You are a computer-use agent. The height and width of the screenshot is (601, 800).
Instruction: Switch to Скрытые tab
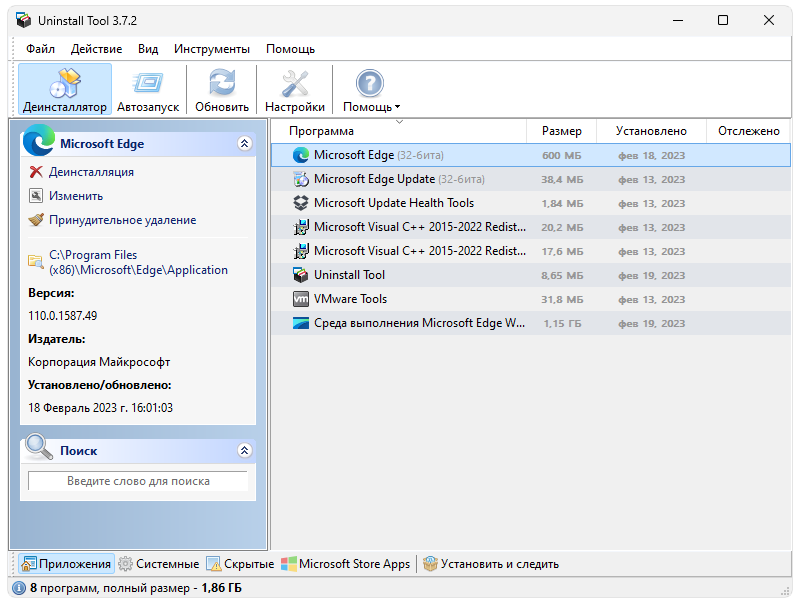[x=239, y=564]
